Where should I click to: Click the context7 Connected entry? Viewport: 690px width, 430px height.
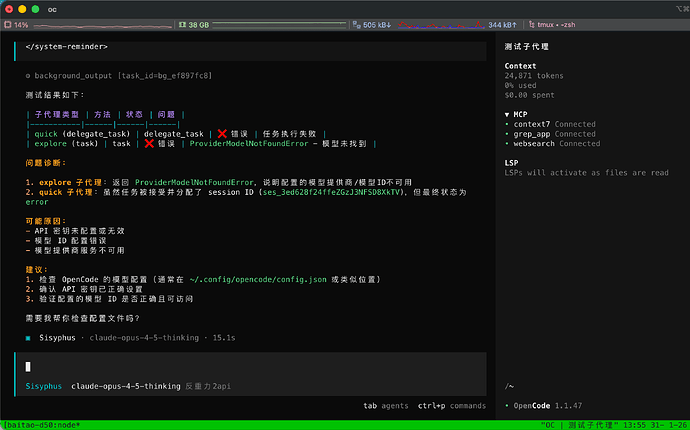click(x=554, y=125)
